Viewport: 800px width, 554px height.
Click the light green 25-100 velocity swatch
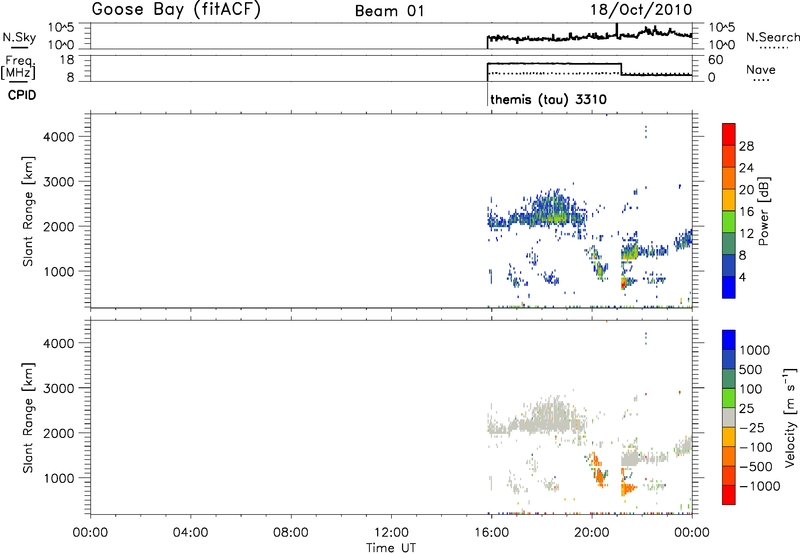729,398
